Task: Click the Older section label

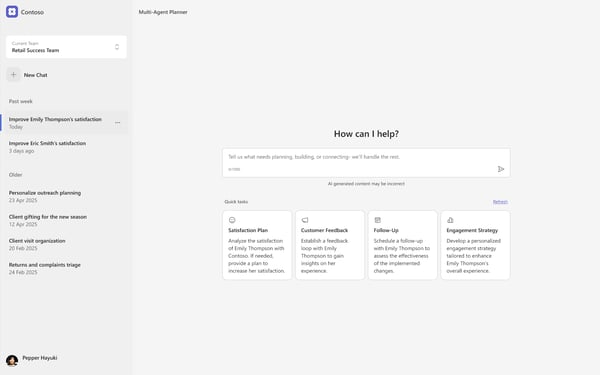Action: pos(16,175)
